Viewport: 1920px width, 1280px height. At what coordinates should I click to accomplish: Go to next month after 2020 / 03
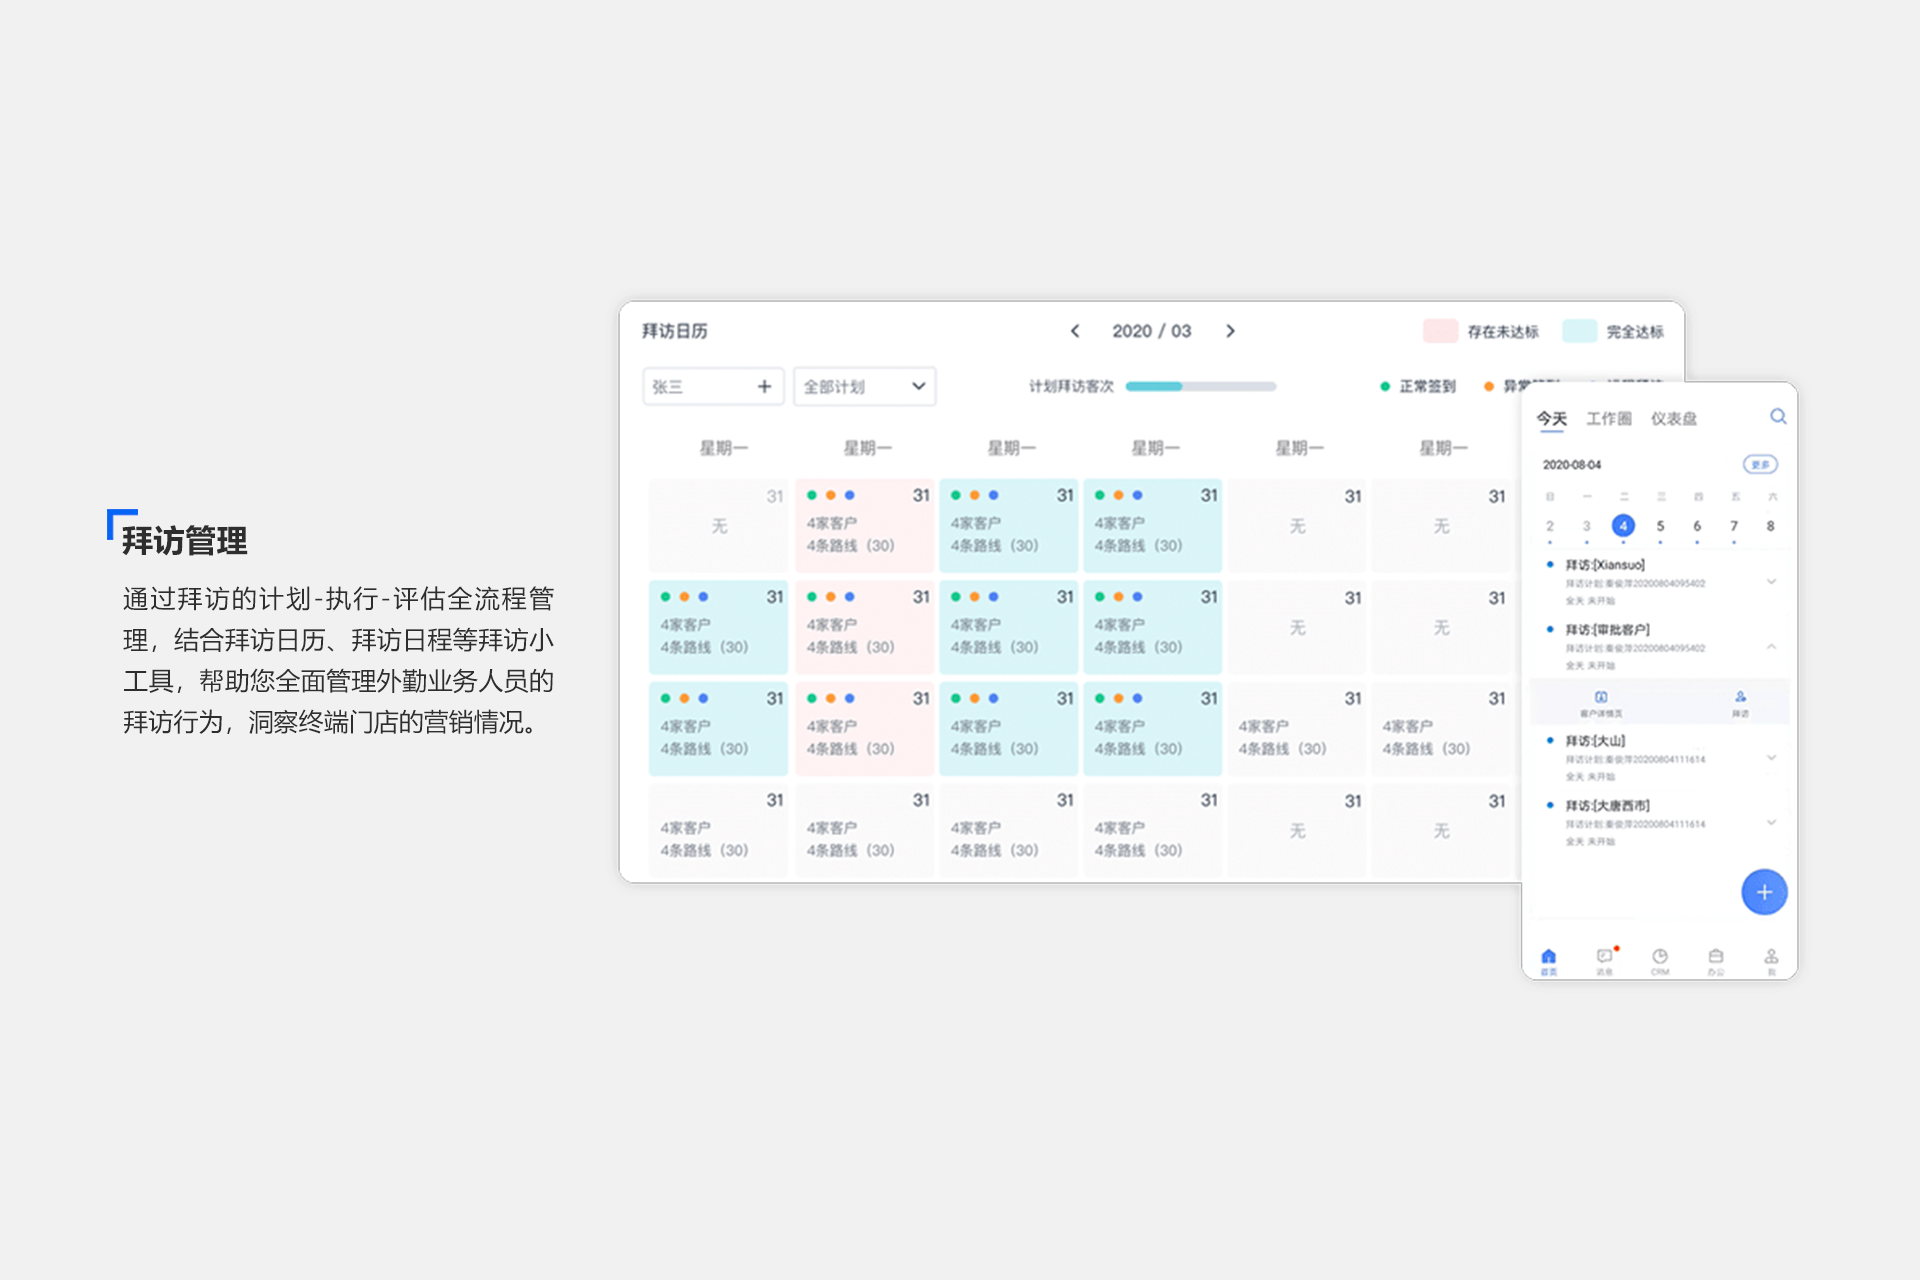[x=1230, y=331]
